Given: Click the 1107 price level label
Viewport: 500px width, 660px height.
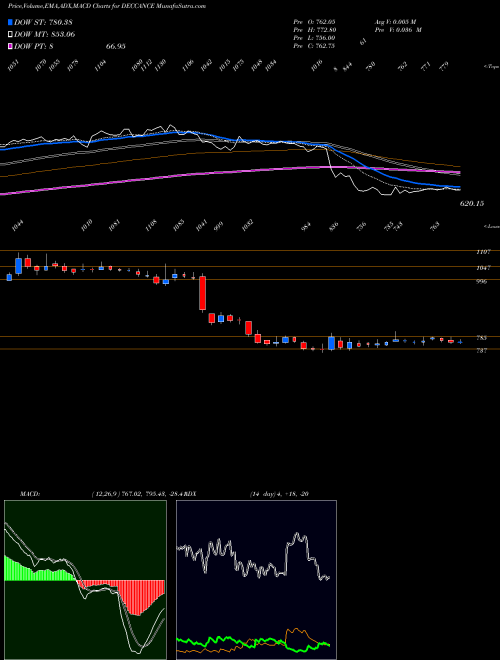Looking at the screenshot, I should pos(483,252).
